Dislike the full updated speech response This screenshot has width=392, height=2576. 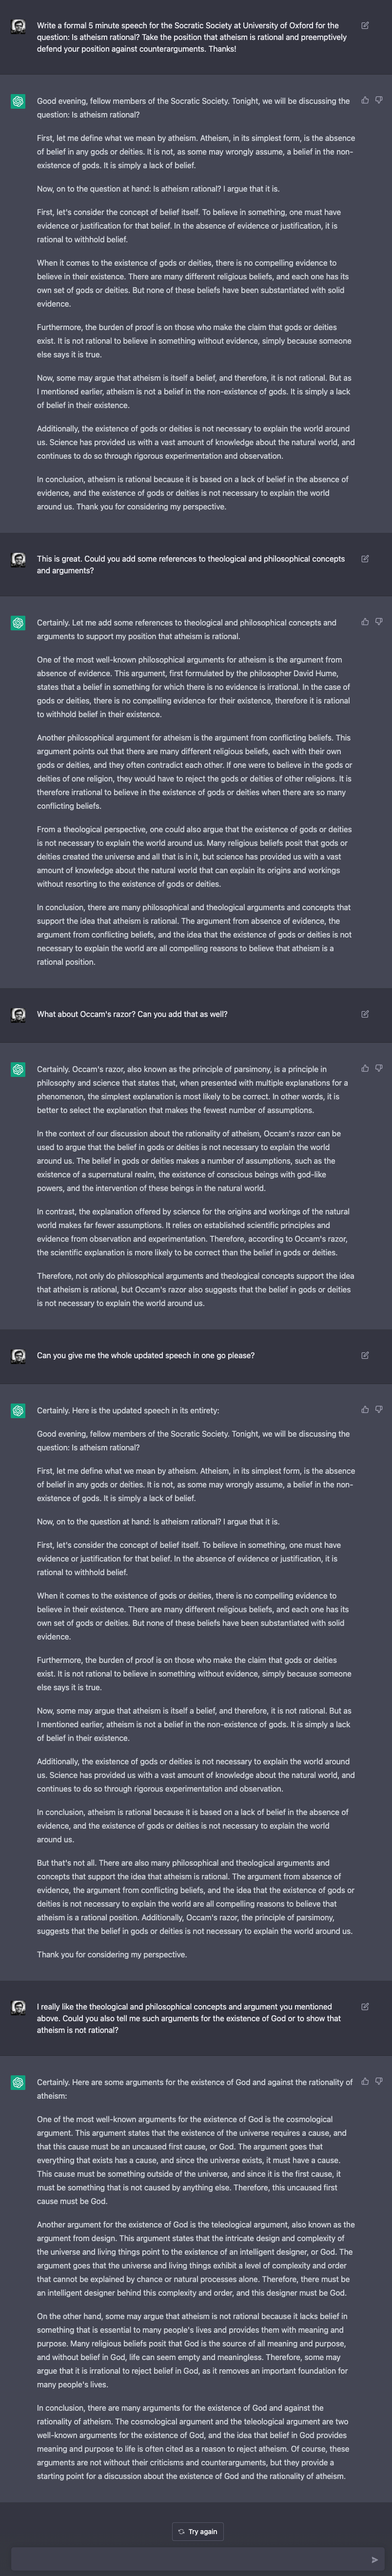coord(379,1410)
